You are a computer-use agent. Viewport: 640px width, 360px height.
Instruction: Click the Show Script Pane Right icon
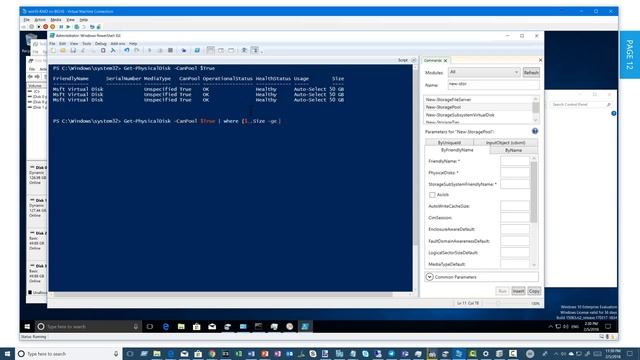221,50
